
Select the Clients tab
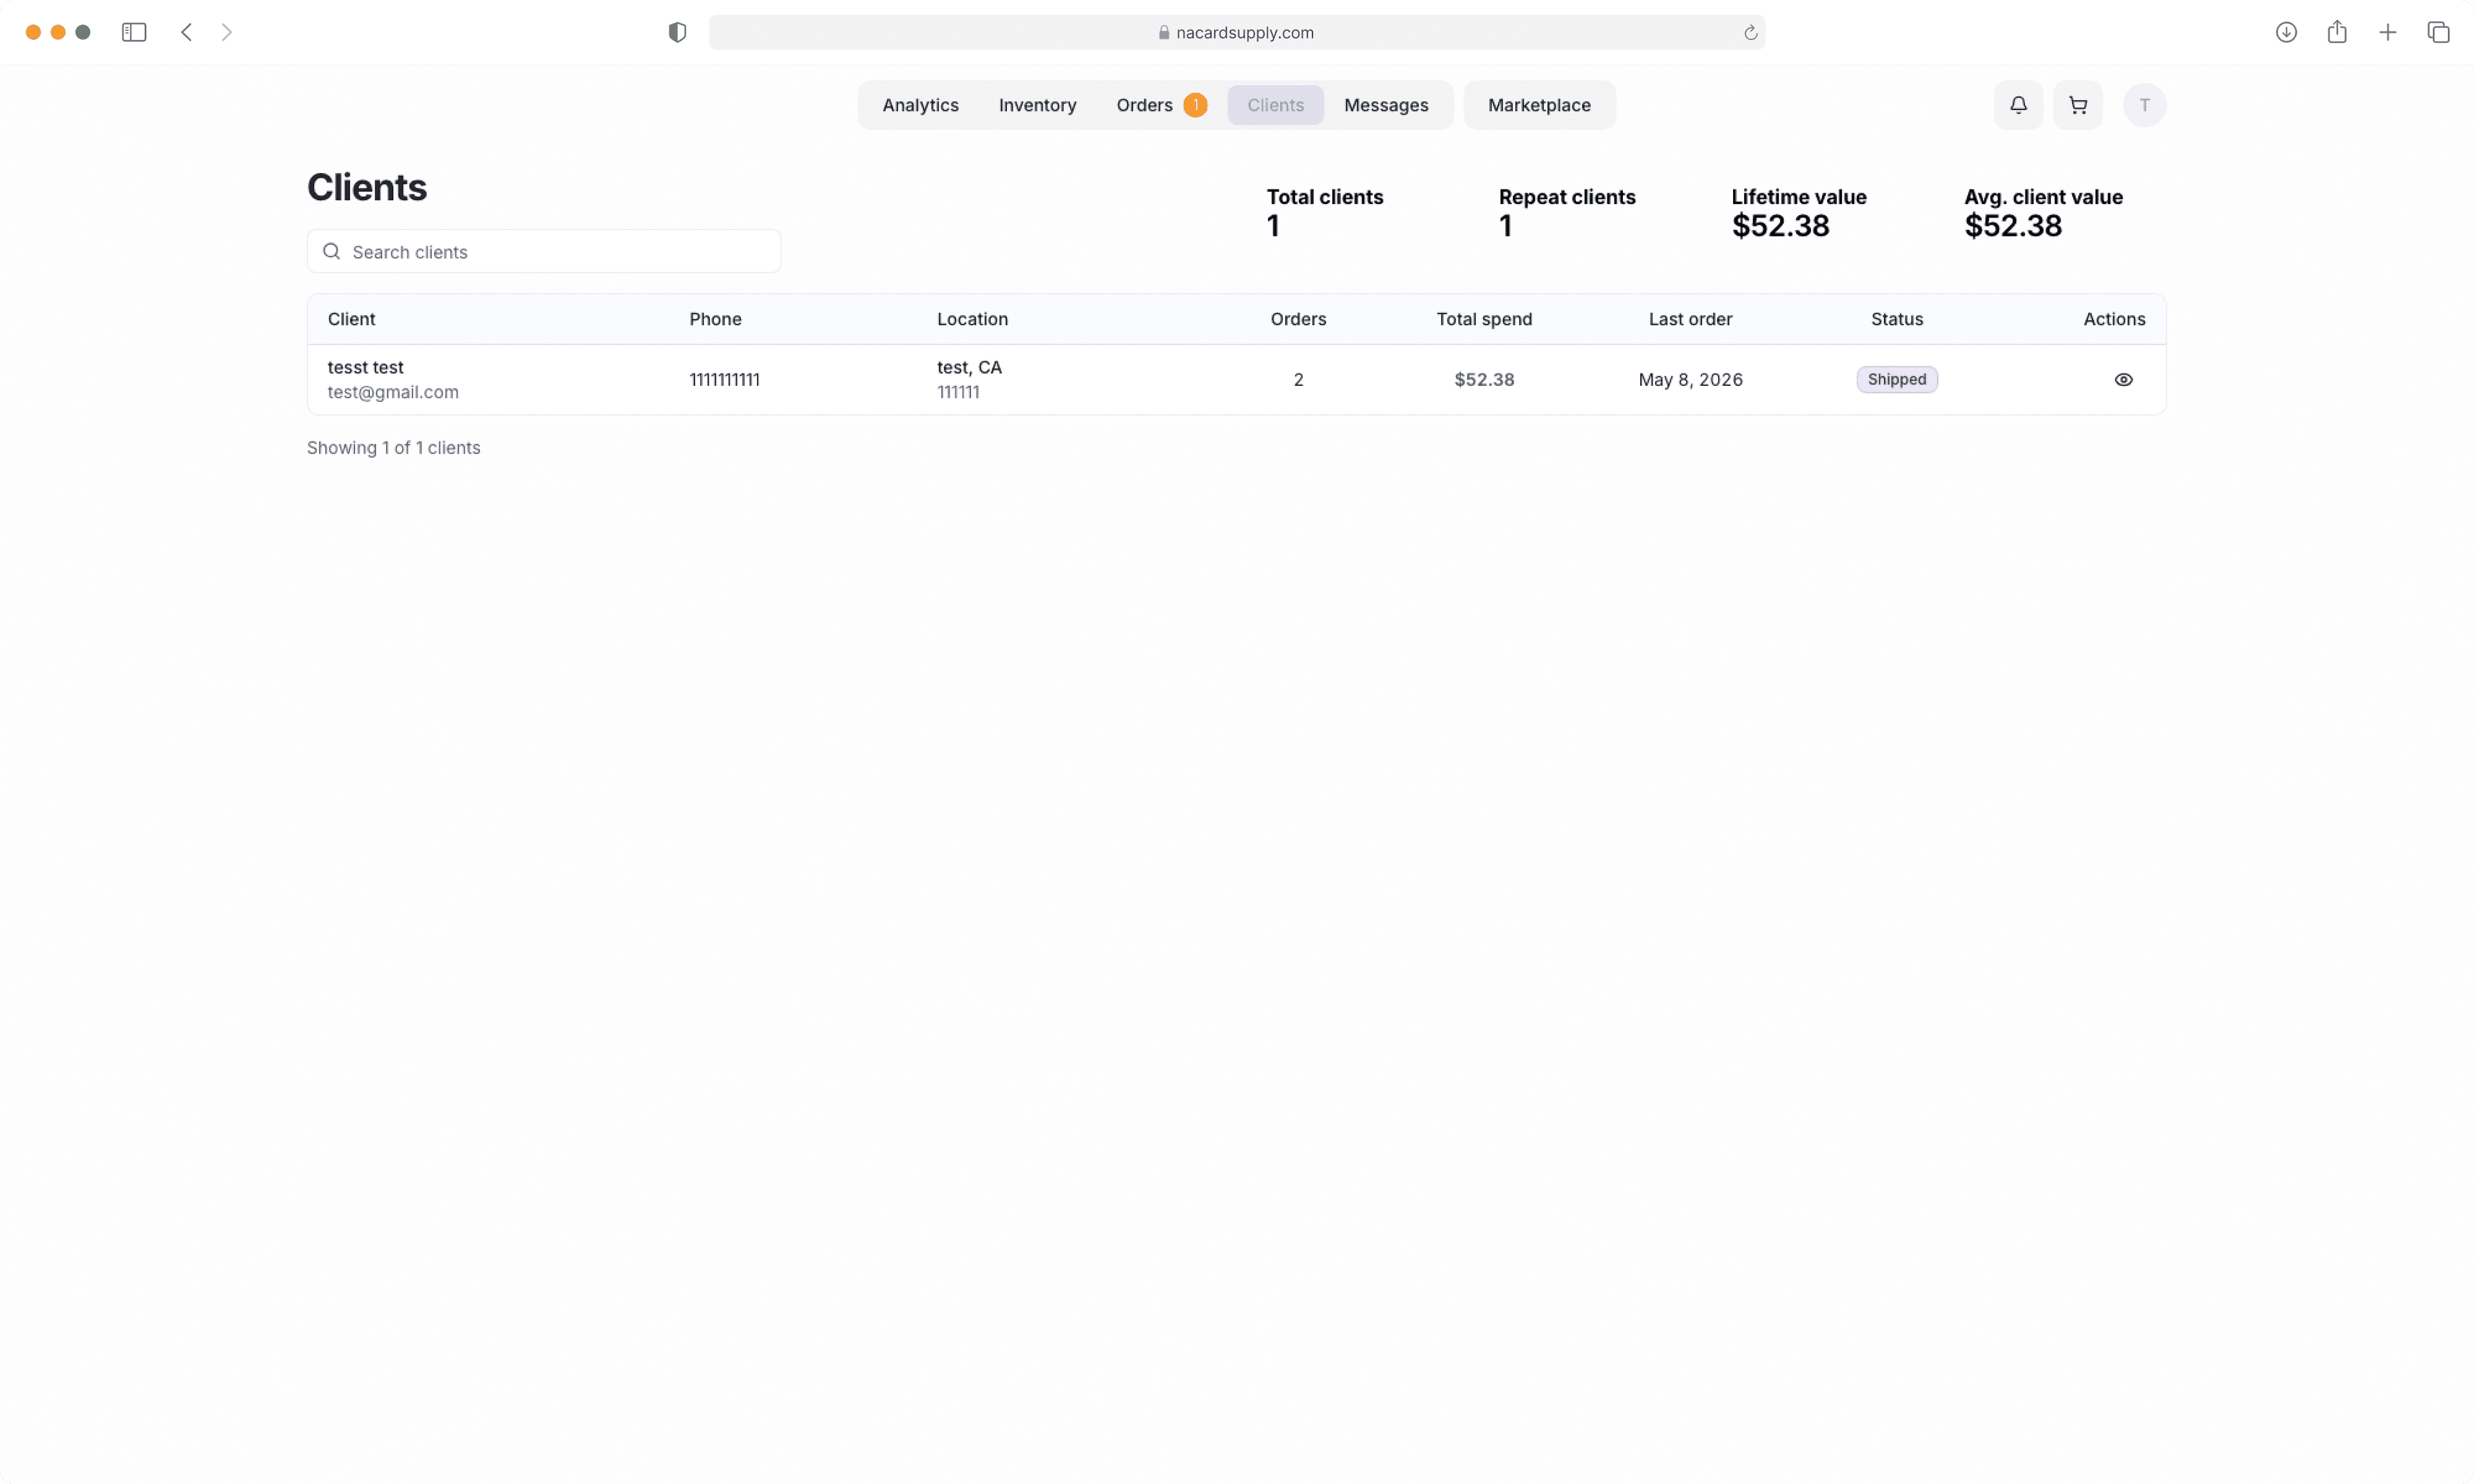pyautogui.click(x=1275, y=105)
